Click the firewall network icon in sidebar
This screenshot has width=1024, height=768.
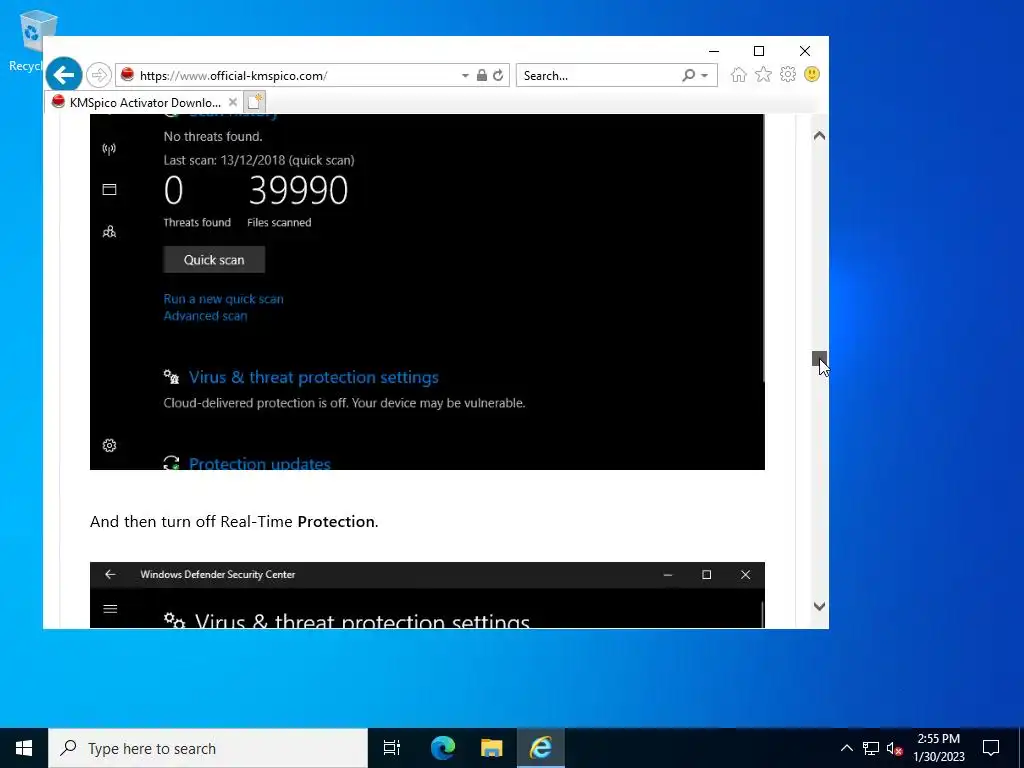[x=109, y=149]
